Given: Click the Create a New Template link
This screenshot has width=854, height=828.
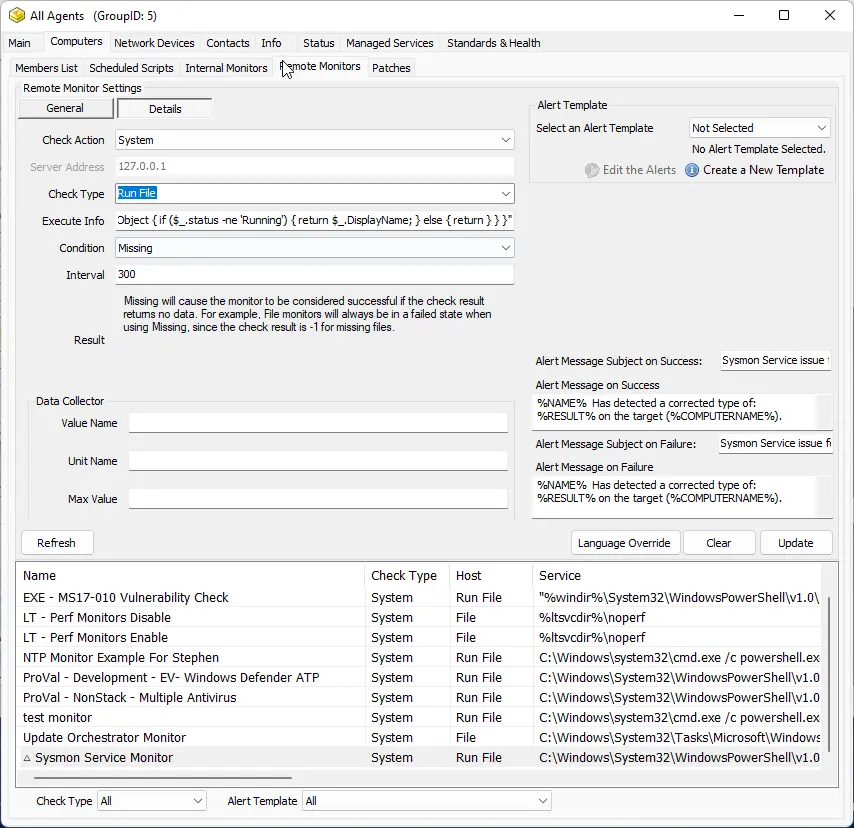Looking at the screenshot, I should click(763, 170).
